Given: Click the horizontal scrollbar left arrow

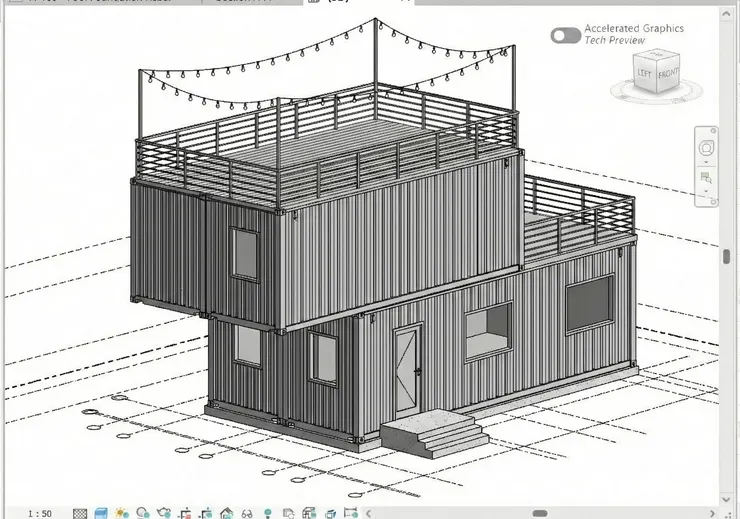Looking at the screenshot, I should point(369,513).
